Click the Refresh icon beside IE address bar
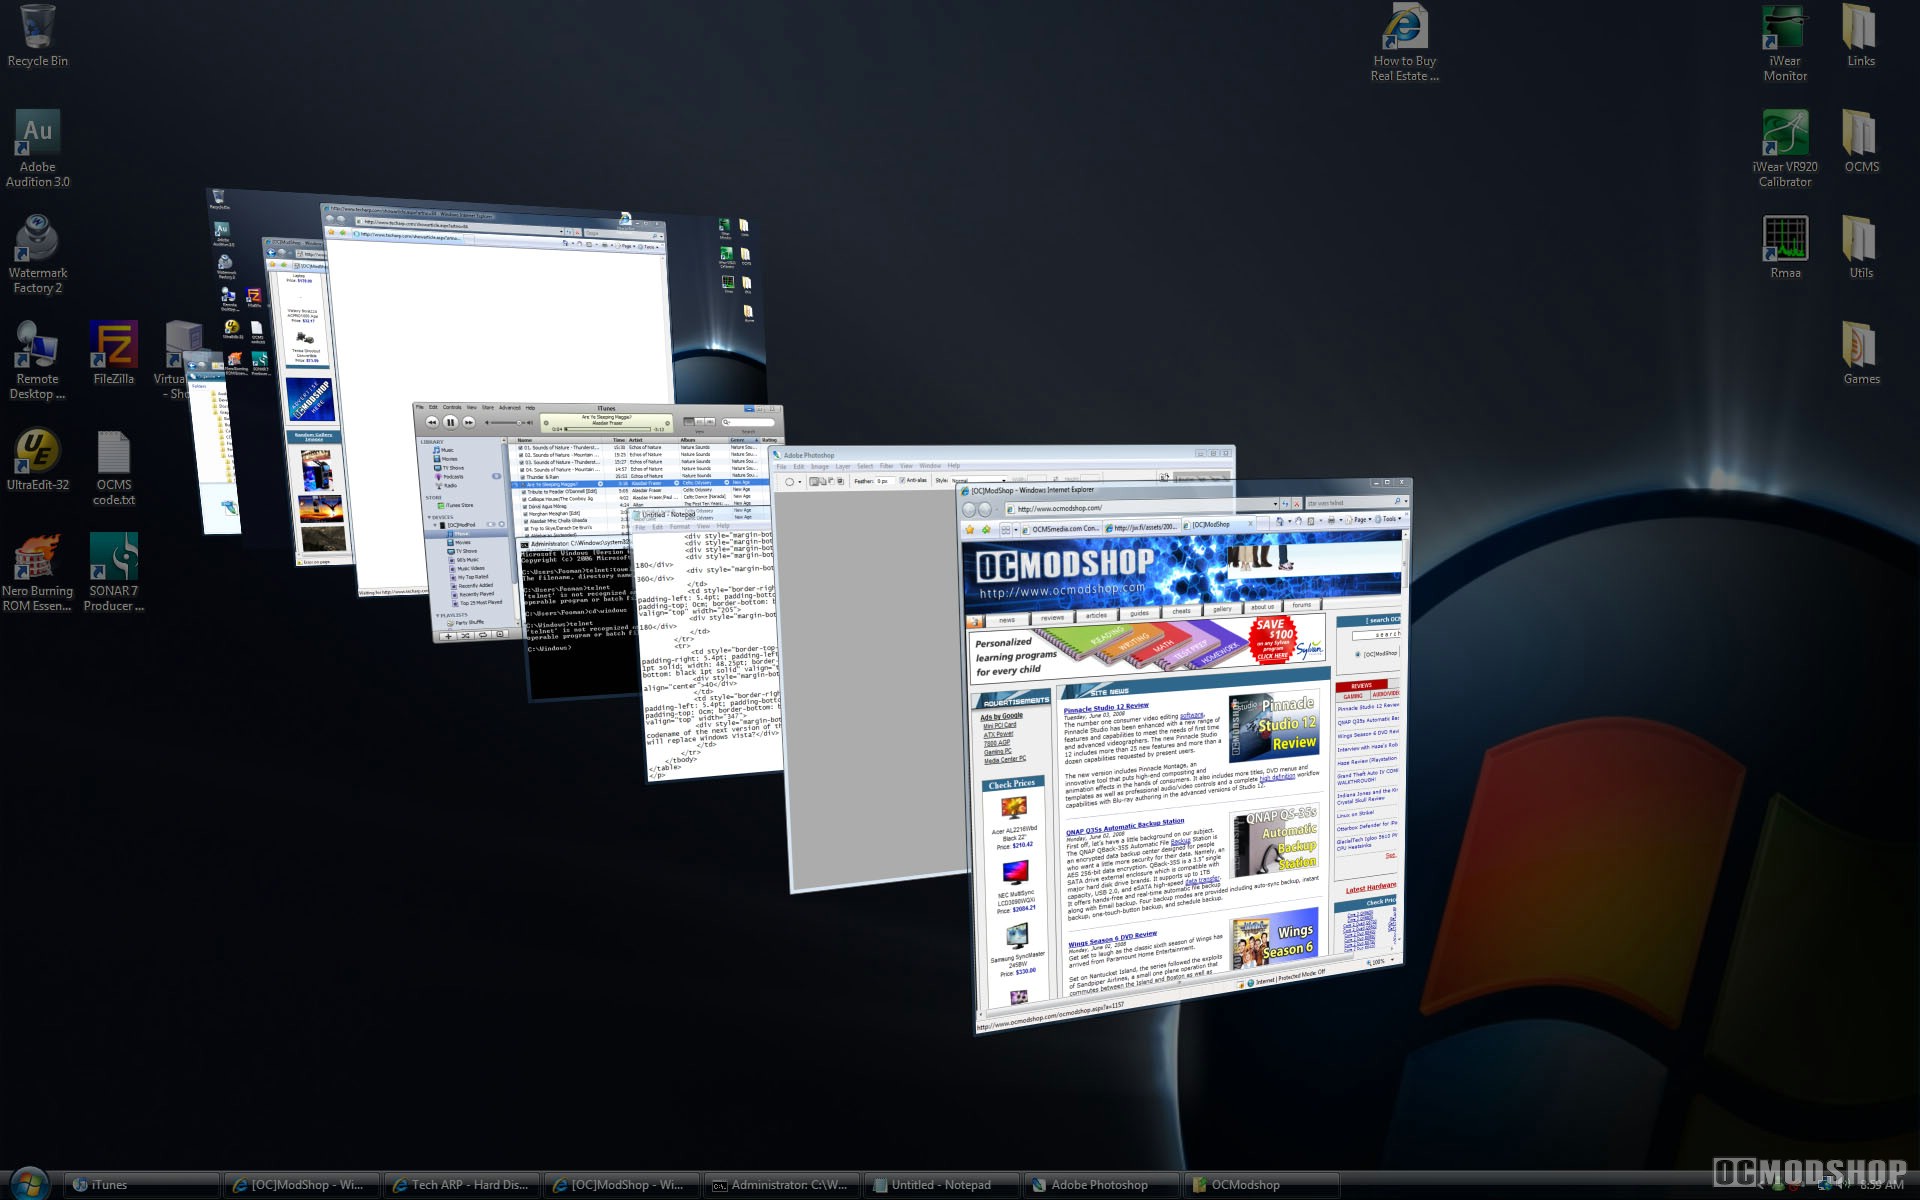Viewport: 1920px width, 1200px height. [x=1285, y=504]
